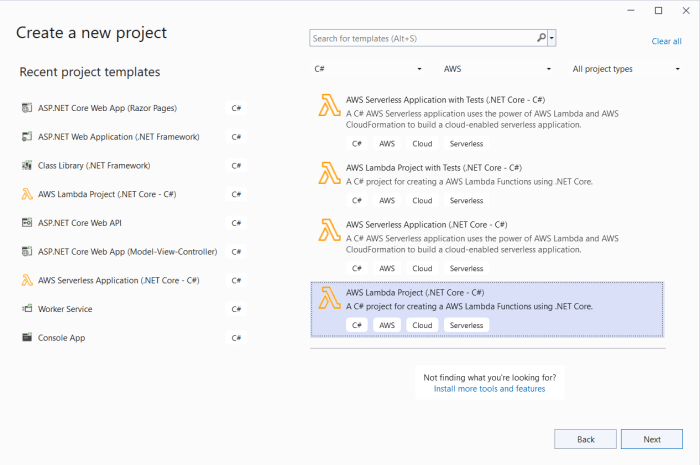Viewport: 700px width, 465px height.
Task: Click the C# badge next to ASP.NET Core Web API
Action: 236,223
